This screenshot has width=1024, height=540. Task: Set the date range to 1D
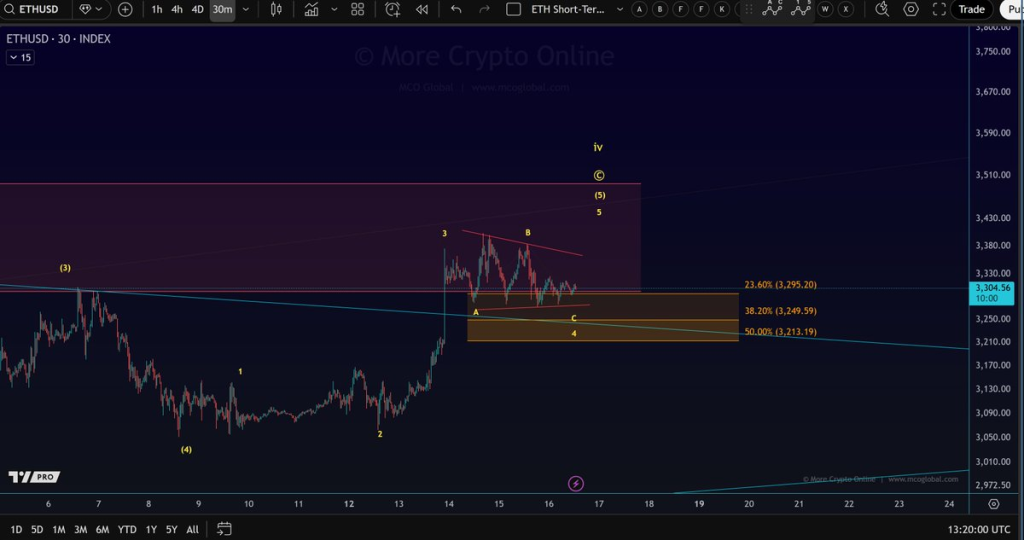tap(16, 530)
